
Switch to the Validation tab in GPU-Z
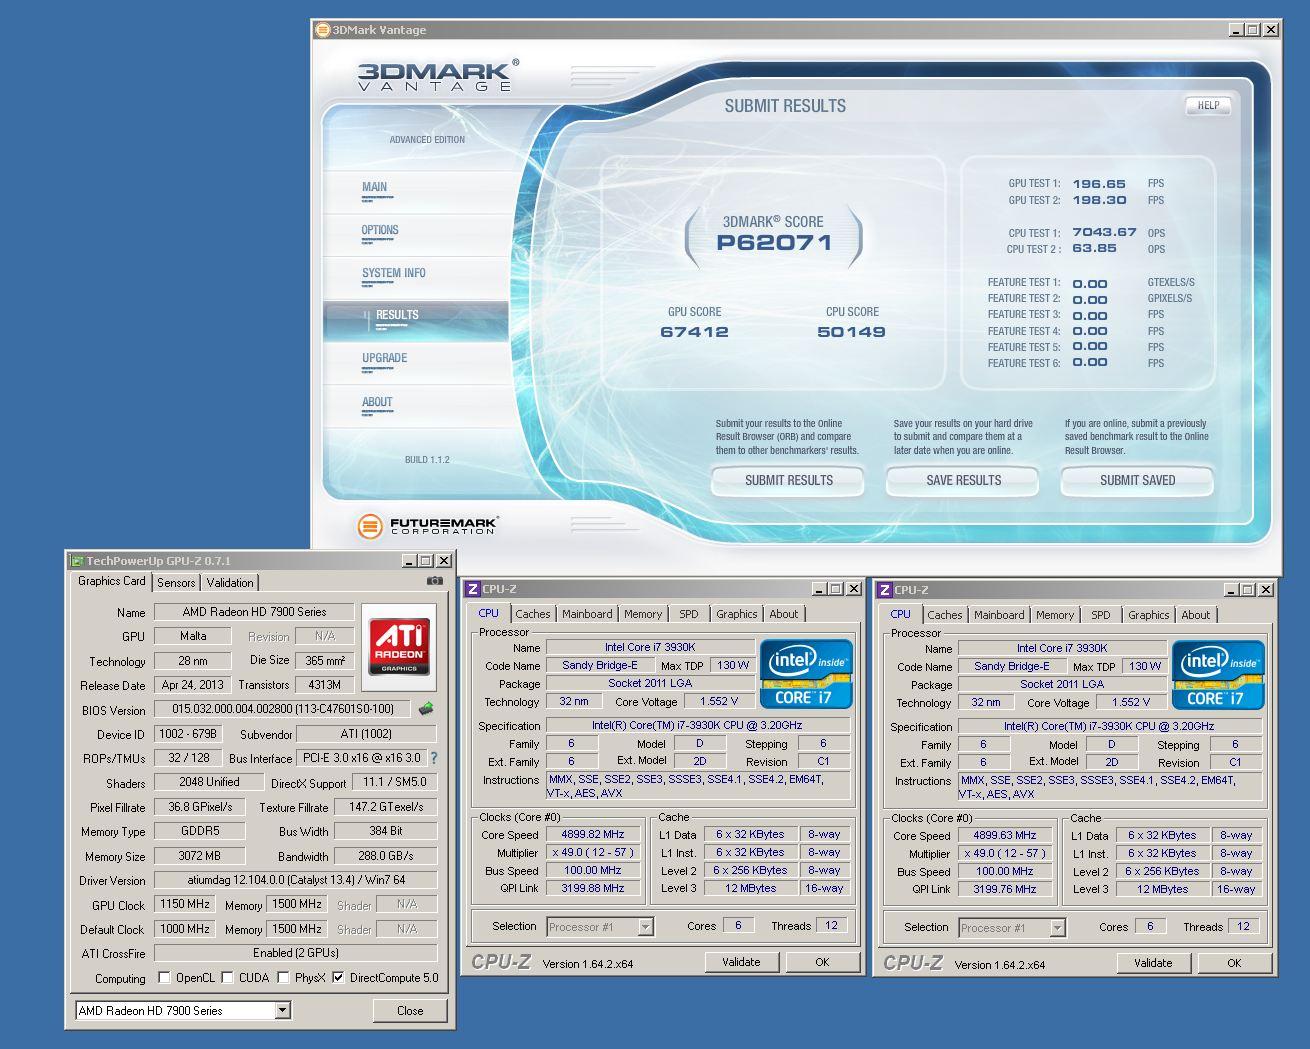click(230, 583)
